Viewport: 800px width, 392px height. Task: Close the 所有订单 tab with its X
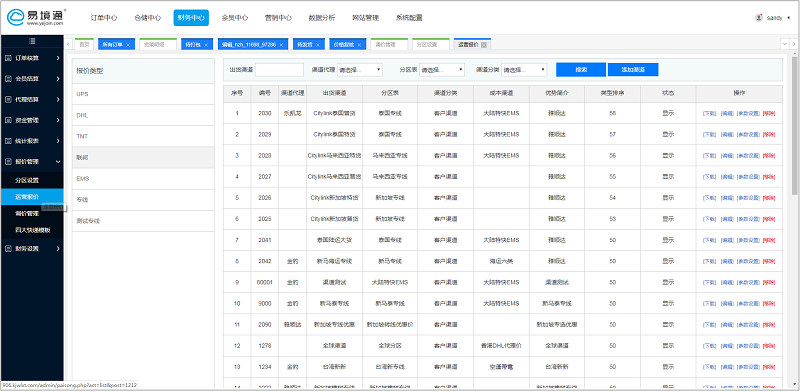pos(128,45)
